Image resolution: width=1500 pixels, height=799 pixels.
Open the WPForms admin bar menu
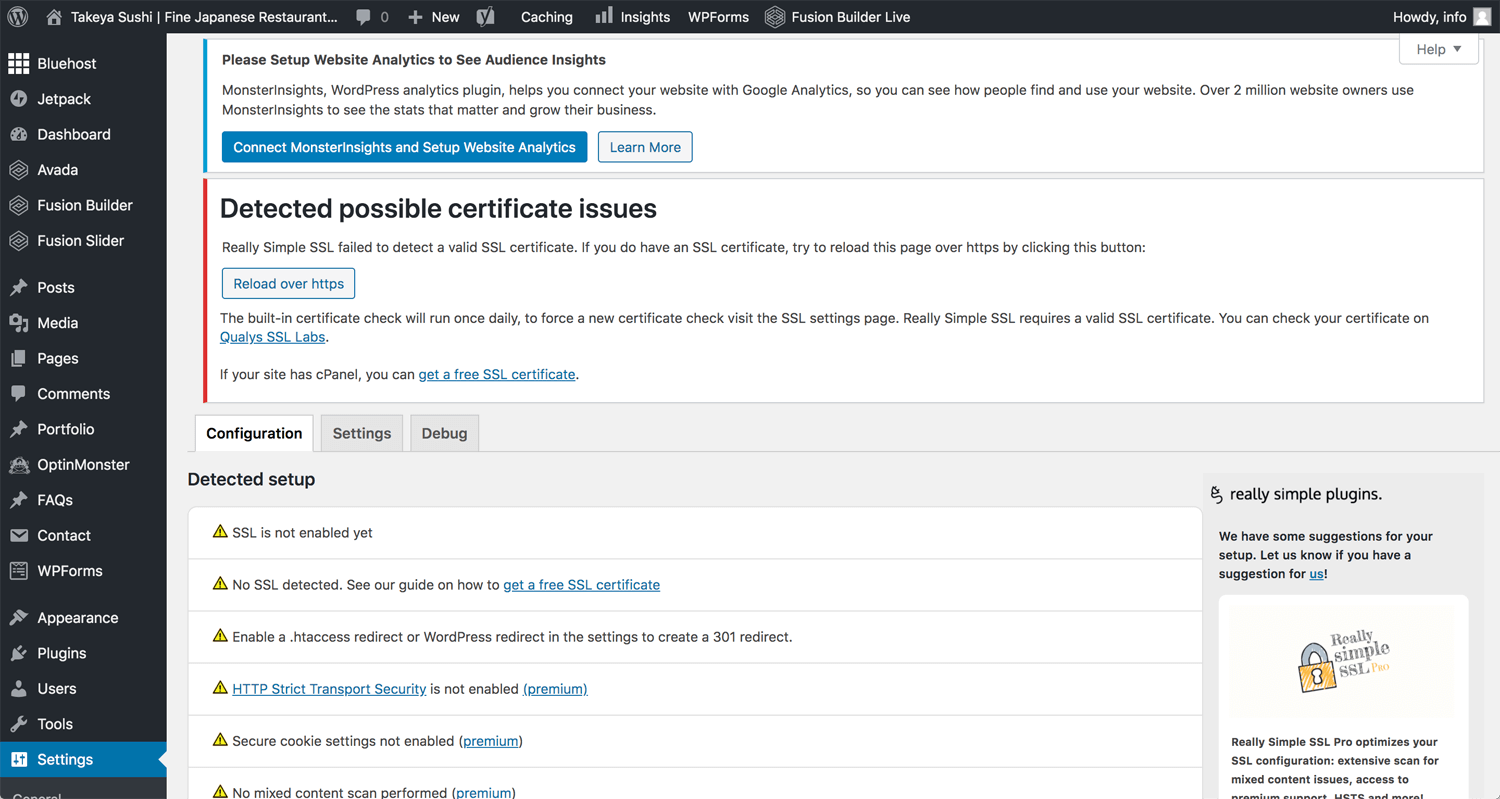coord(718,17)
